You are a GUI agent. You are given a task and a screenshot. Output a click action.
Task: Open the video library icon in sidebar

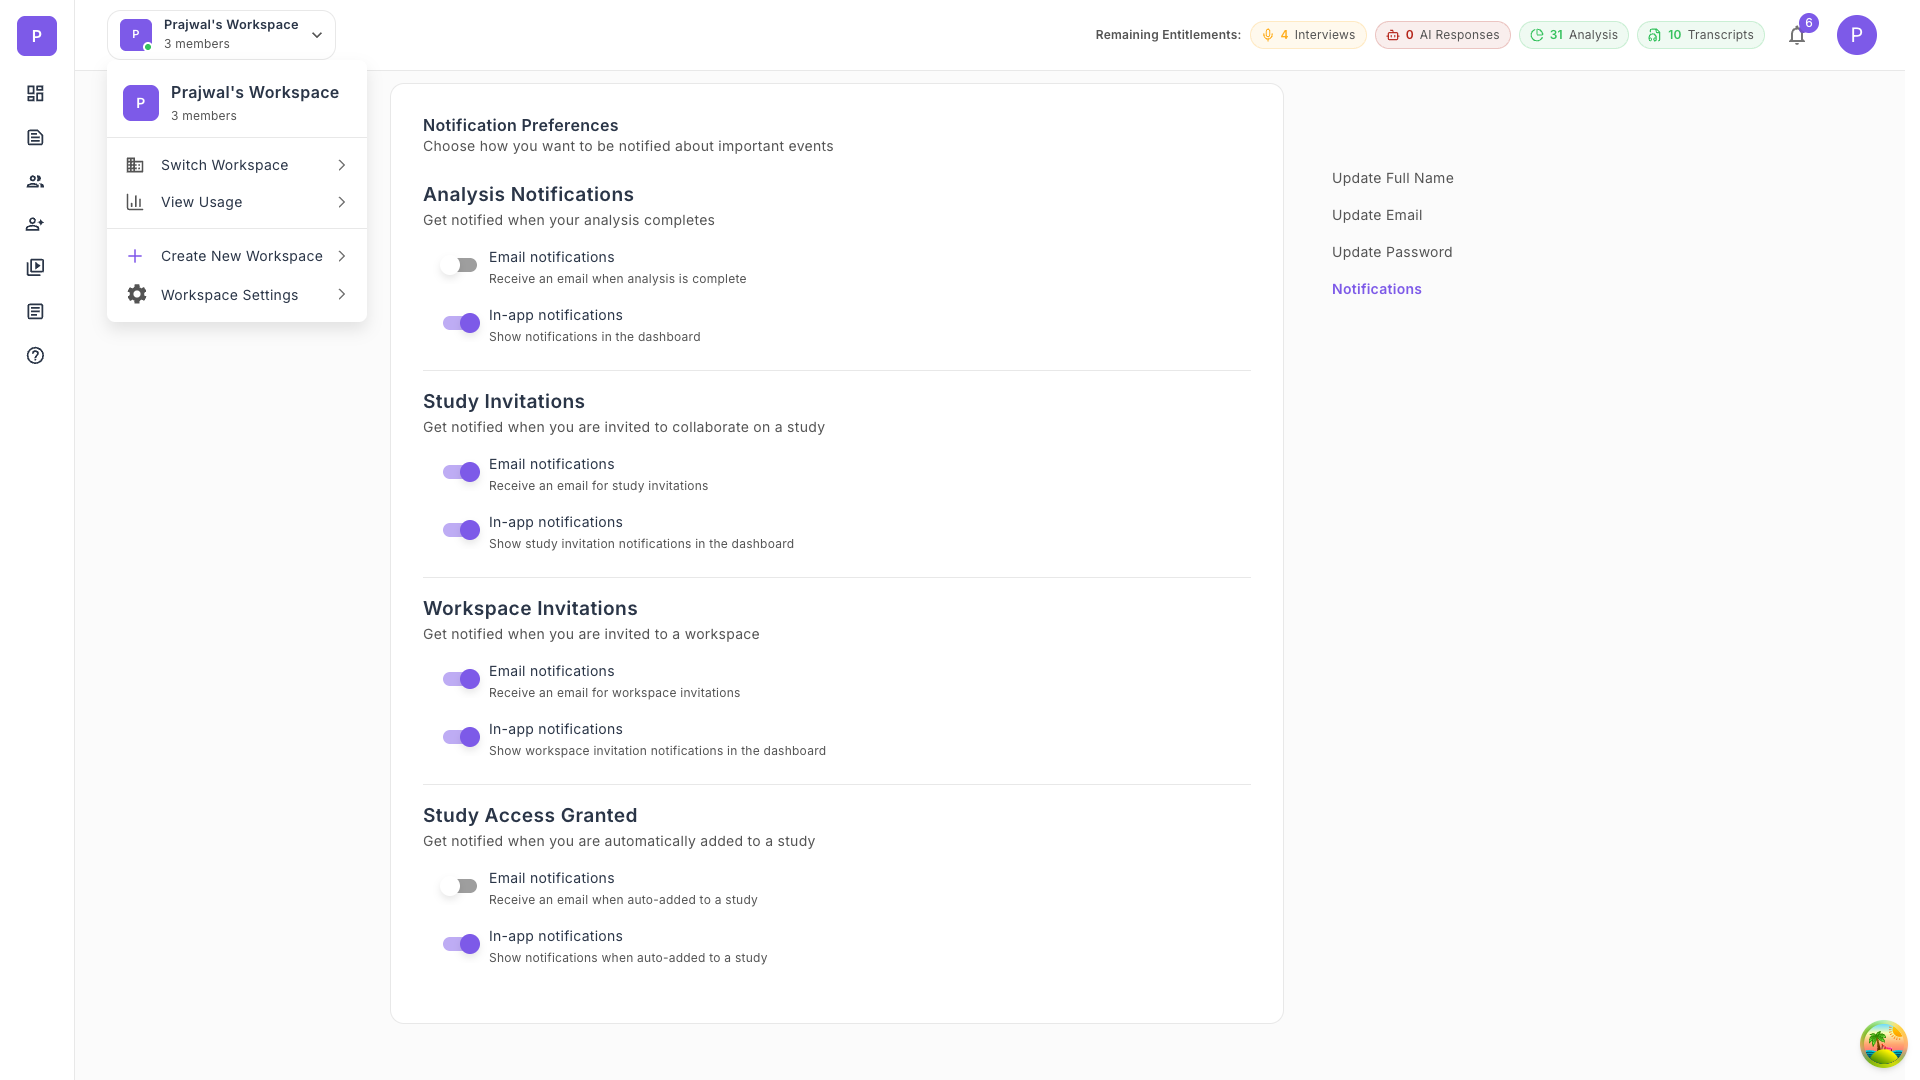(35, 267)
